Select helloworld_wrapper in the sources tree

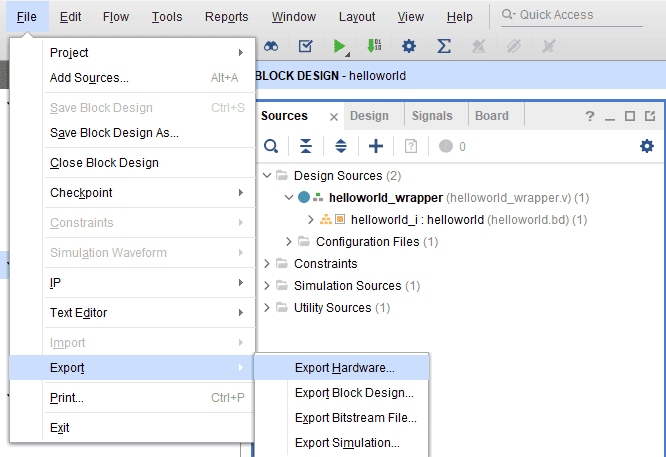click(385, 198)
